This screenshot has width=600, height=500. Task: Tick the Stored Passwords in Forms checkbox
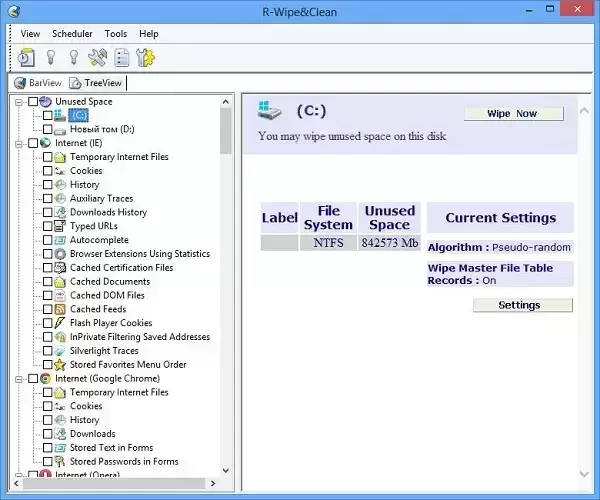coord(47,462)
